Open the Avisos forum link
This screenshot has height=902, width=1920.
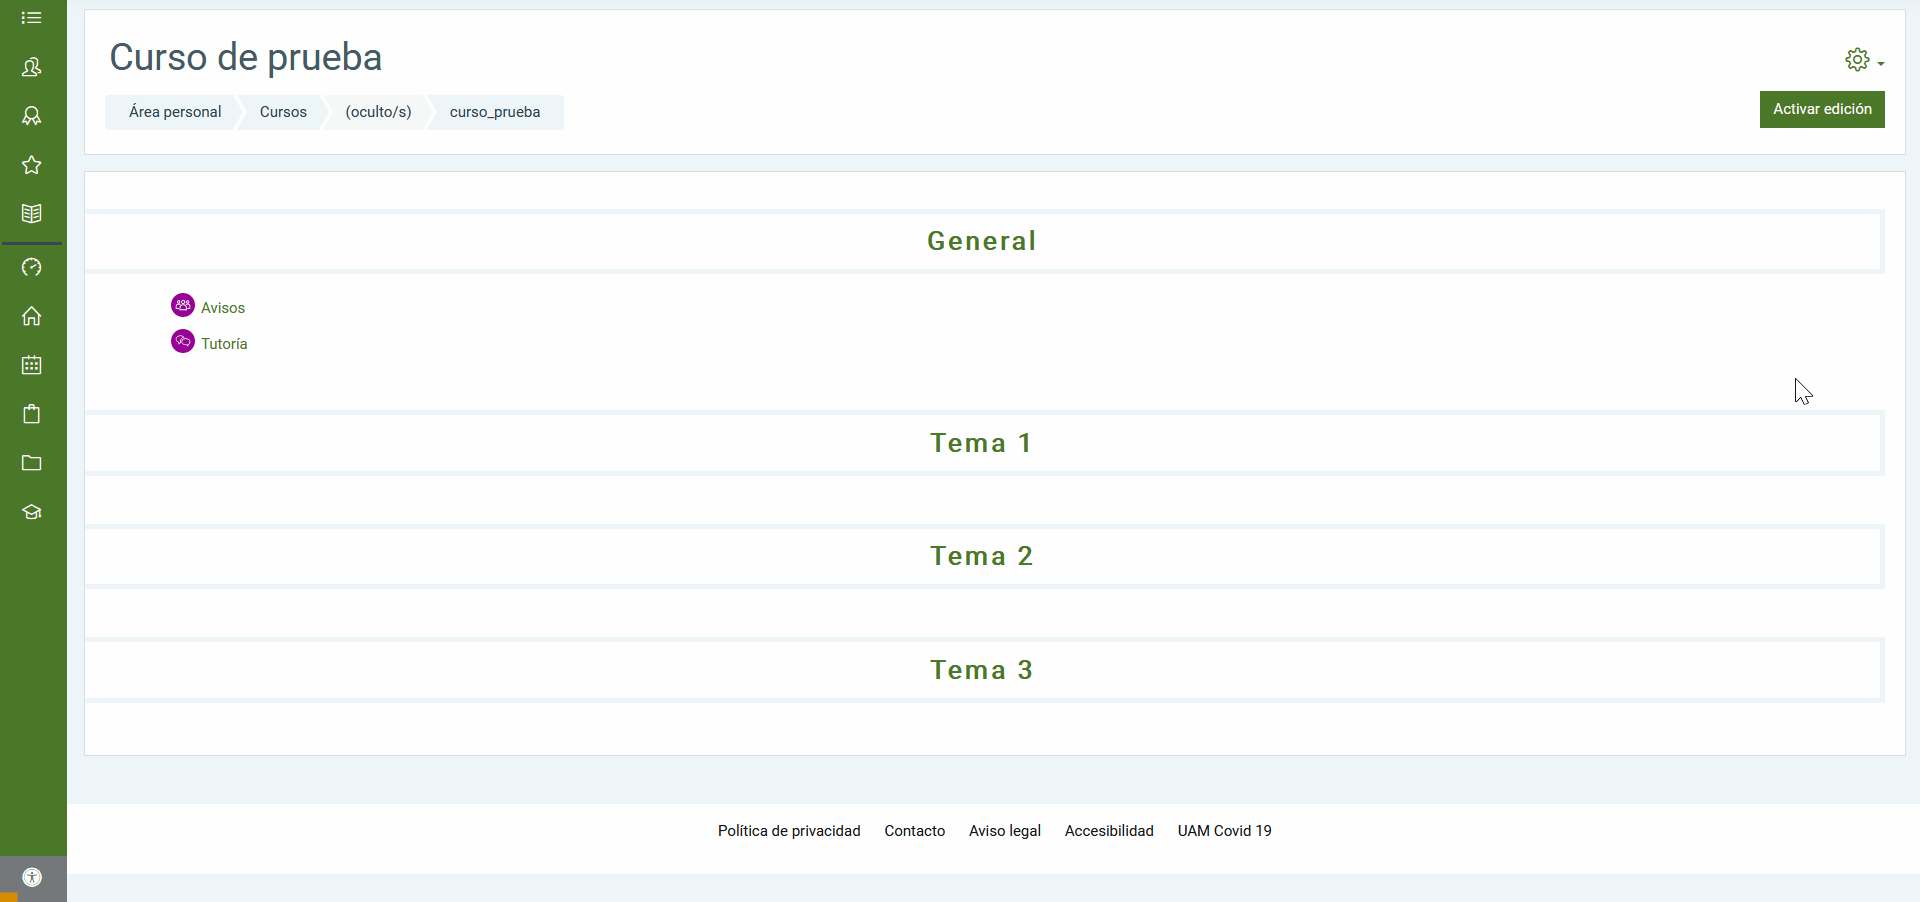(x=222, y=308)
